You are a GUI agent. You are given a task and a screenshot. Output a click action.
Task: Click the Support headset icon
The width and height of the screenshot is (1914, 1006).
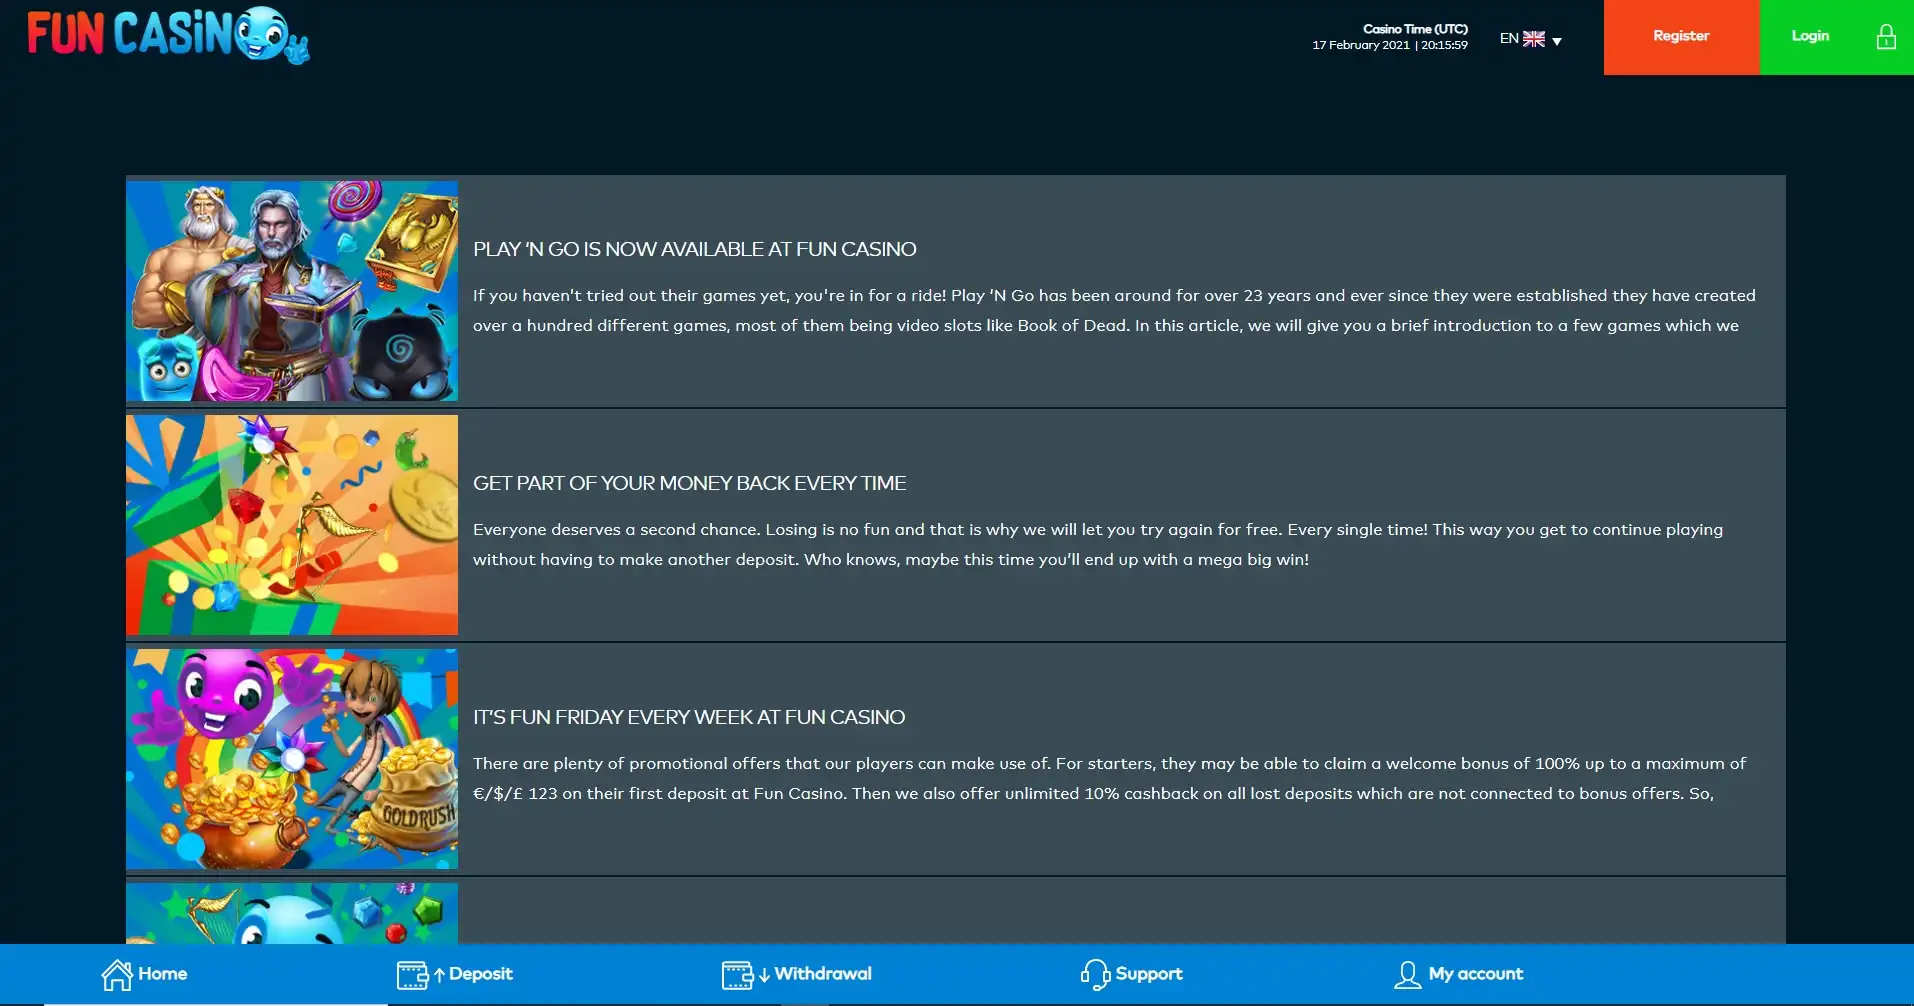coord(1094,974)
